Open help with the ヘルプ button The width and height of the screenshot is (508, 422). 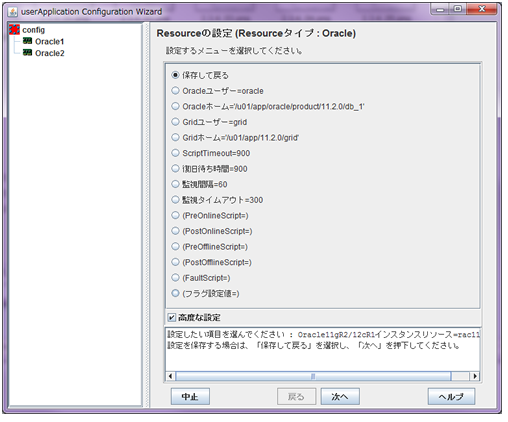(x=451, y=396)
